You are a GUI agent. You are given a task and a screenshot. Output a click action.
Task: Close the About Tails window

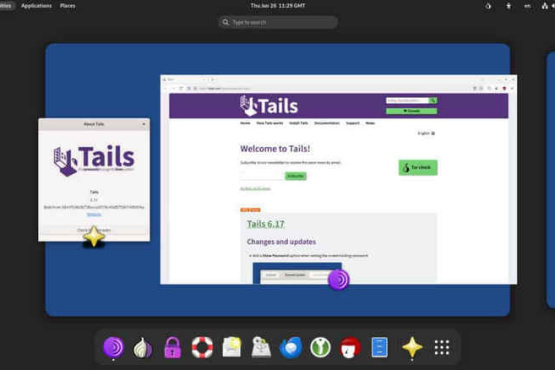[x=144, y=124]
